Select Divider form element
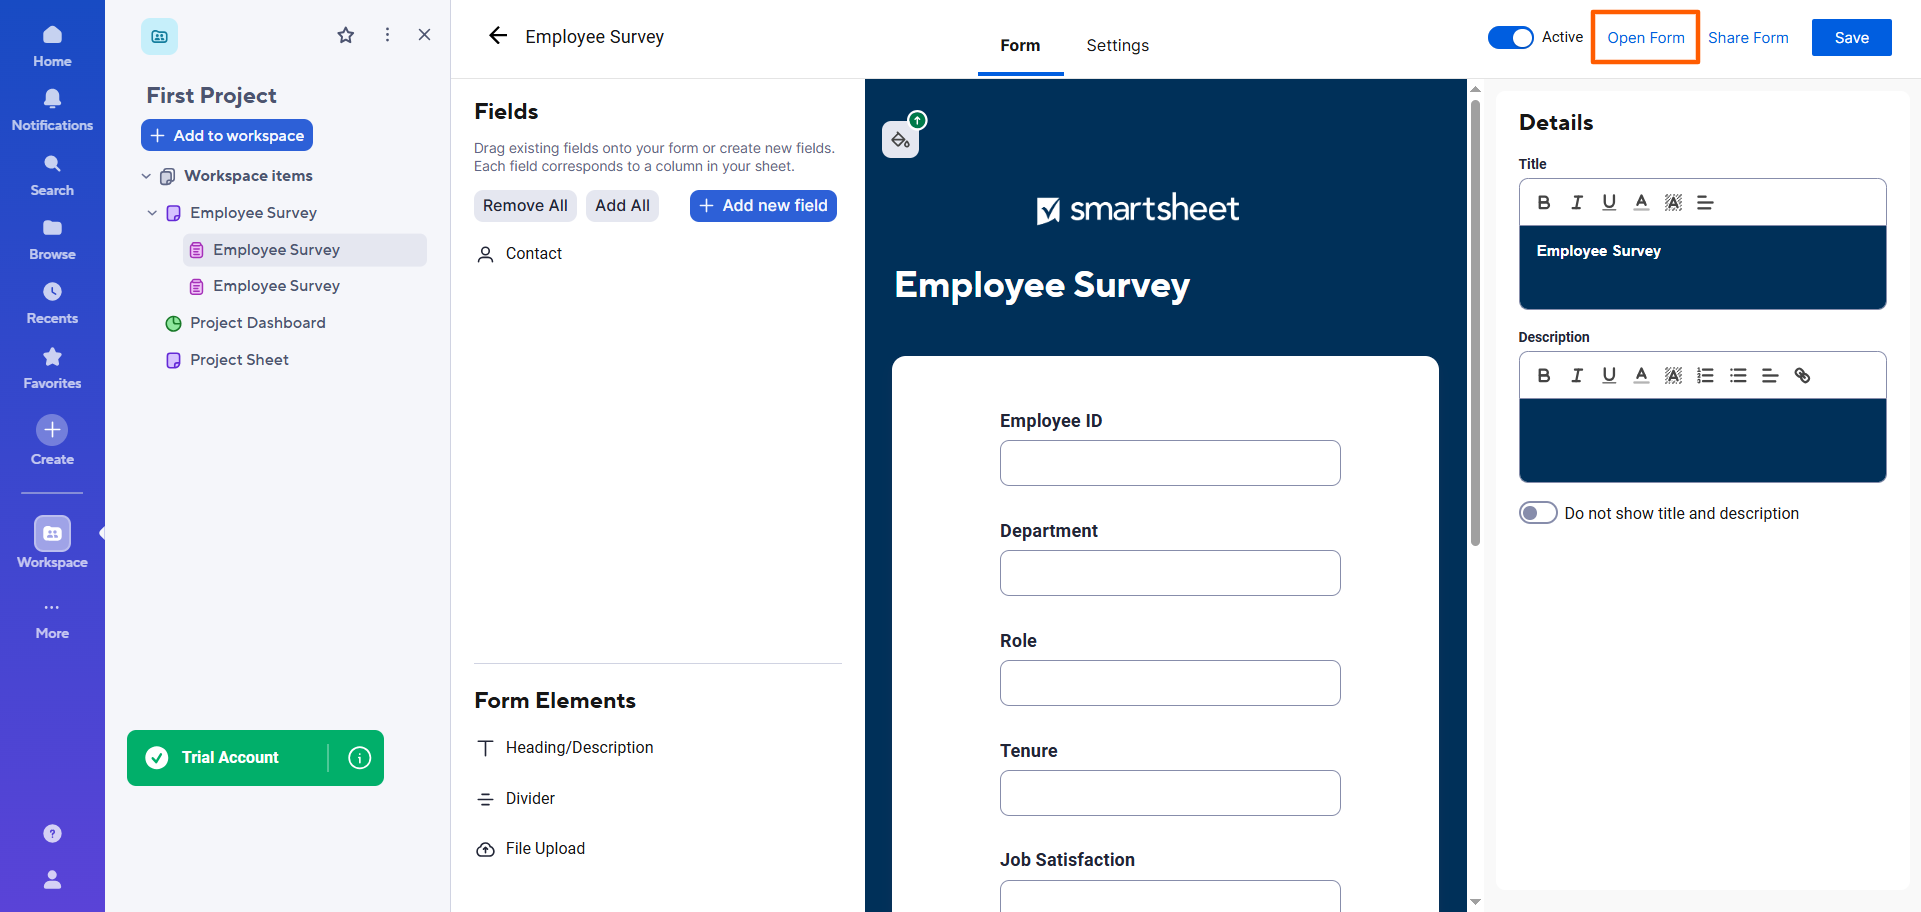Viewport: 1921px width, 912px height. point(516,799)
